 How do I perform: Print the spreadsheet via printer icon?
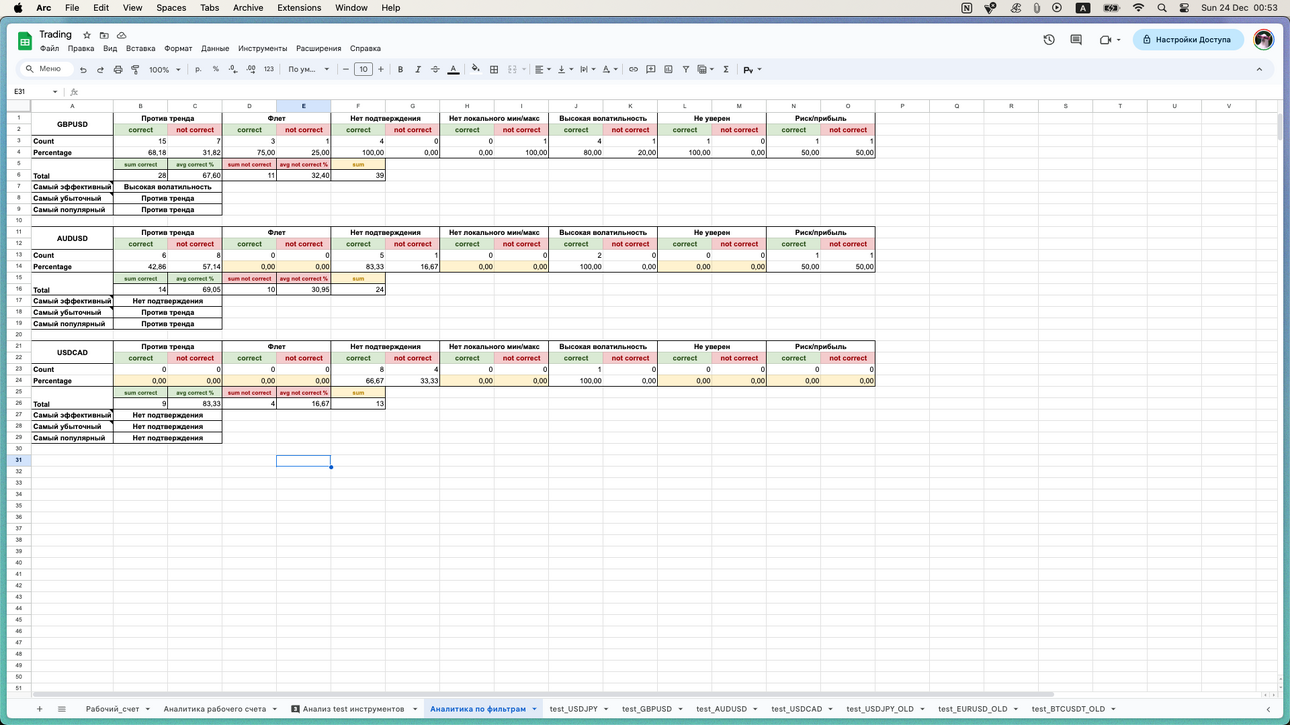coord(118,69)
